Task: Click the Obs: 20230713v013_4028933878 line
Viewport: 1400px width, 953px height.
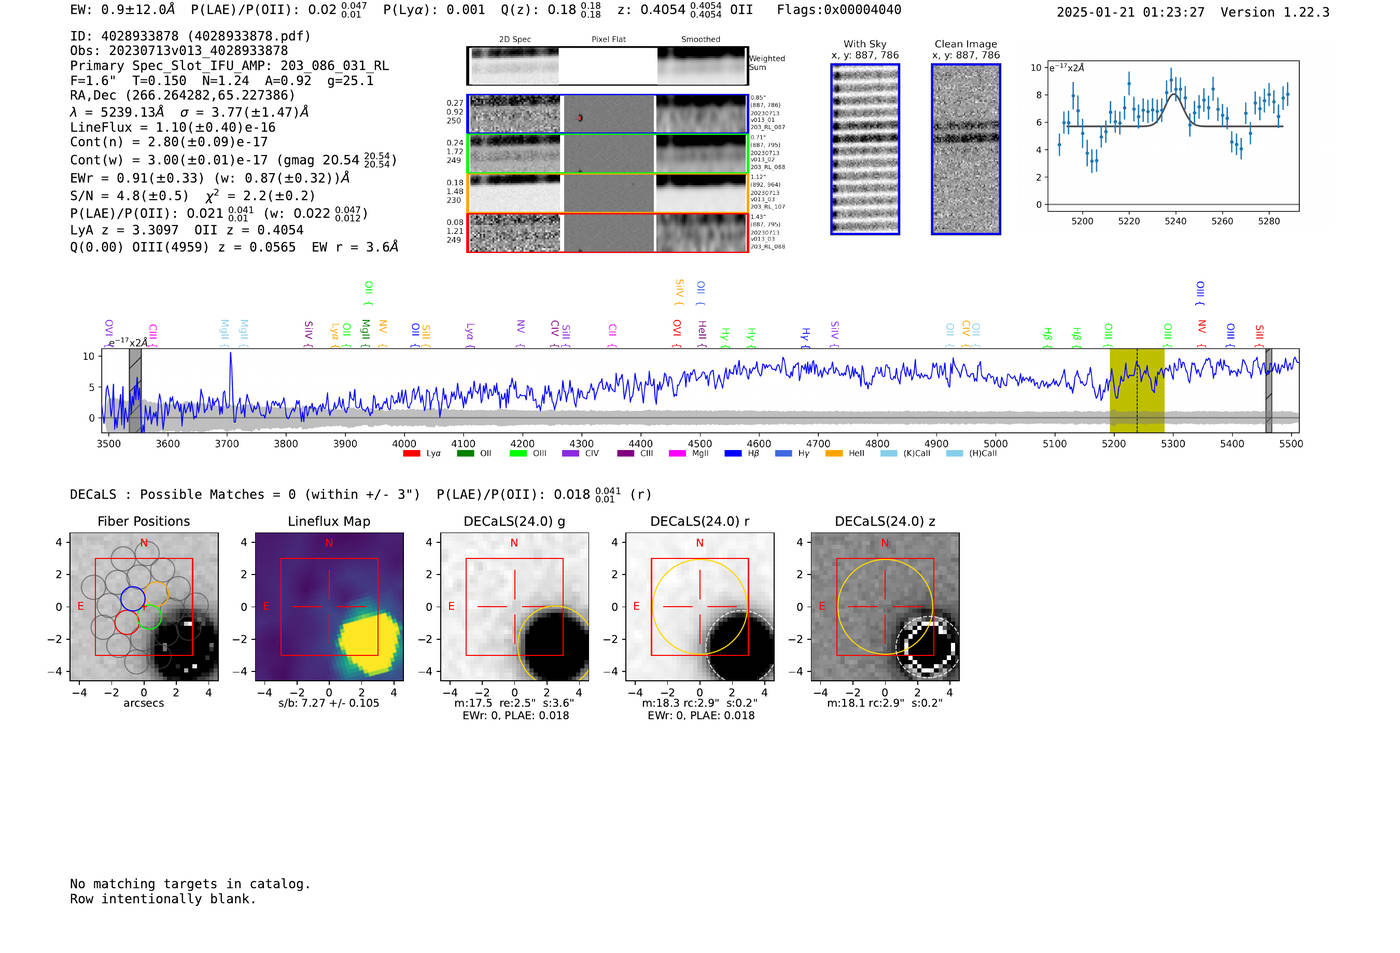Action: (179, 50)
